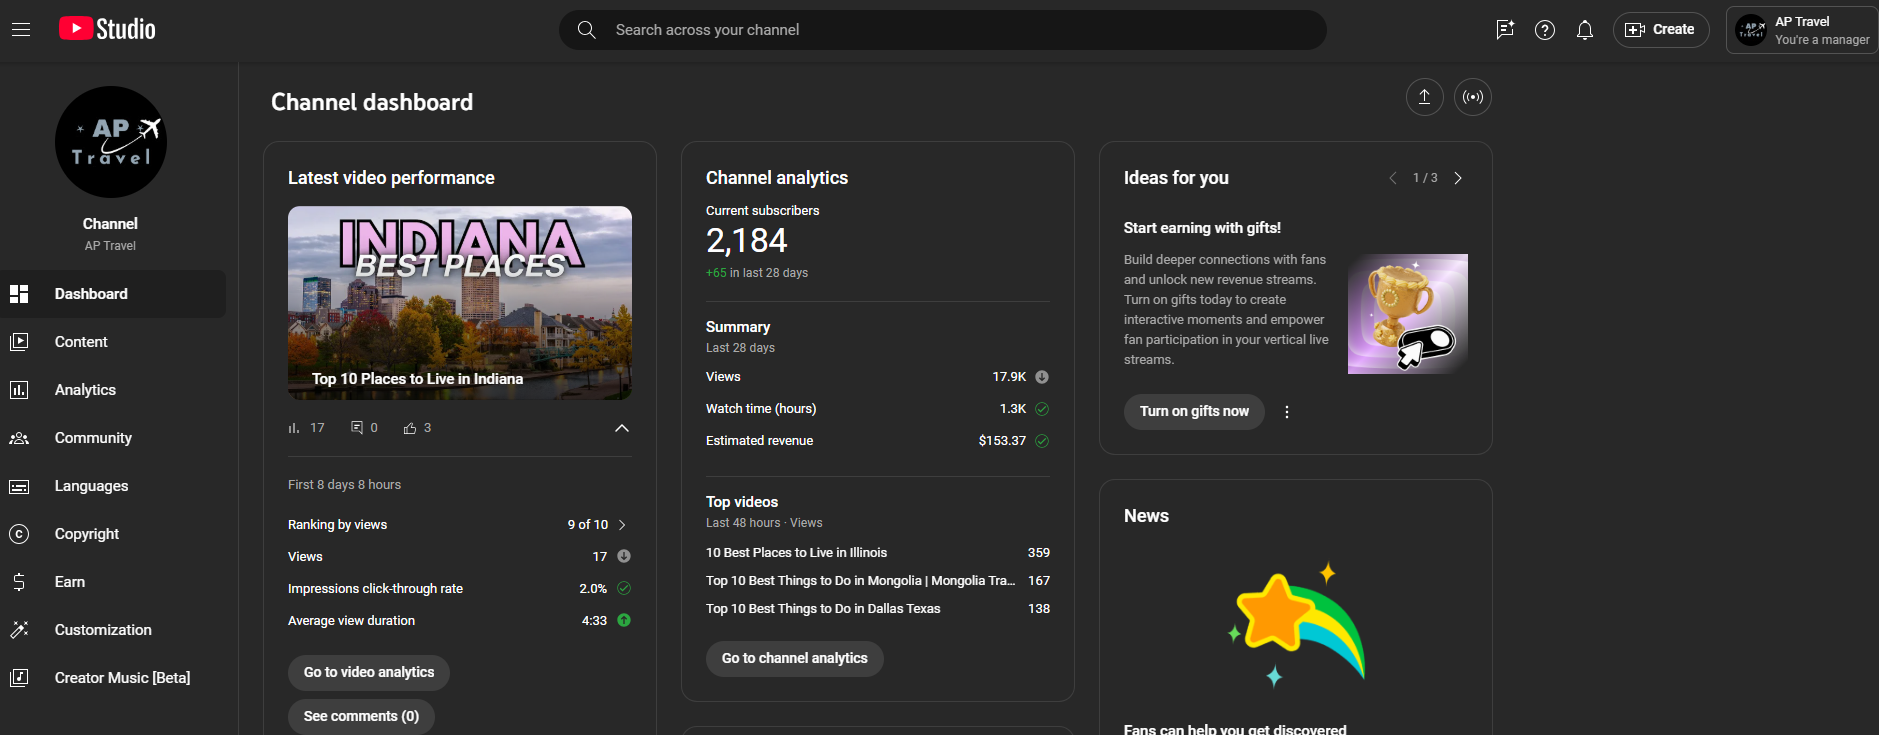1879x735 pixels.
Task: Click the '+65 in last 28 days' text
Action: click(757, 273)
